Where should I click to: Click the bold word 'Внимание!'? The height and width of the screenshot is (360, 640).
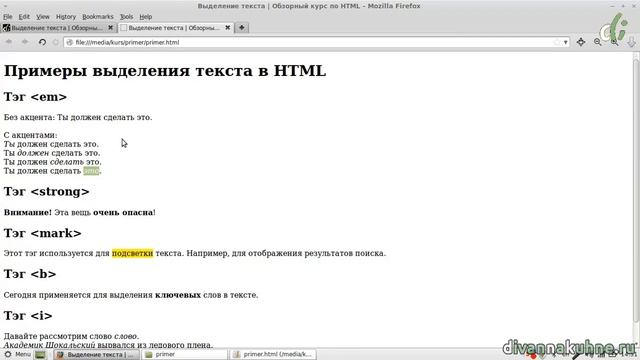[28, 213]
